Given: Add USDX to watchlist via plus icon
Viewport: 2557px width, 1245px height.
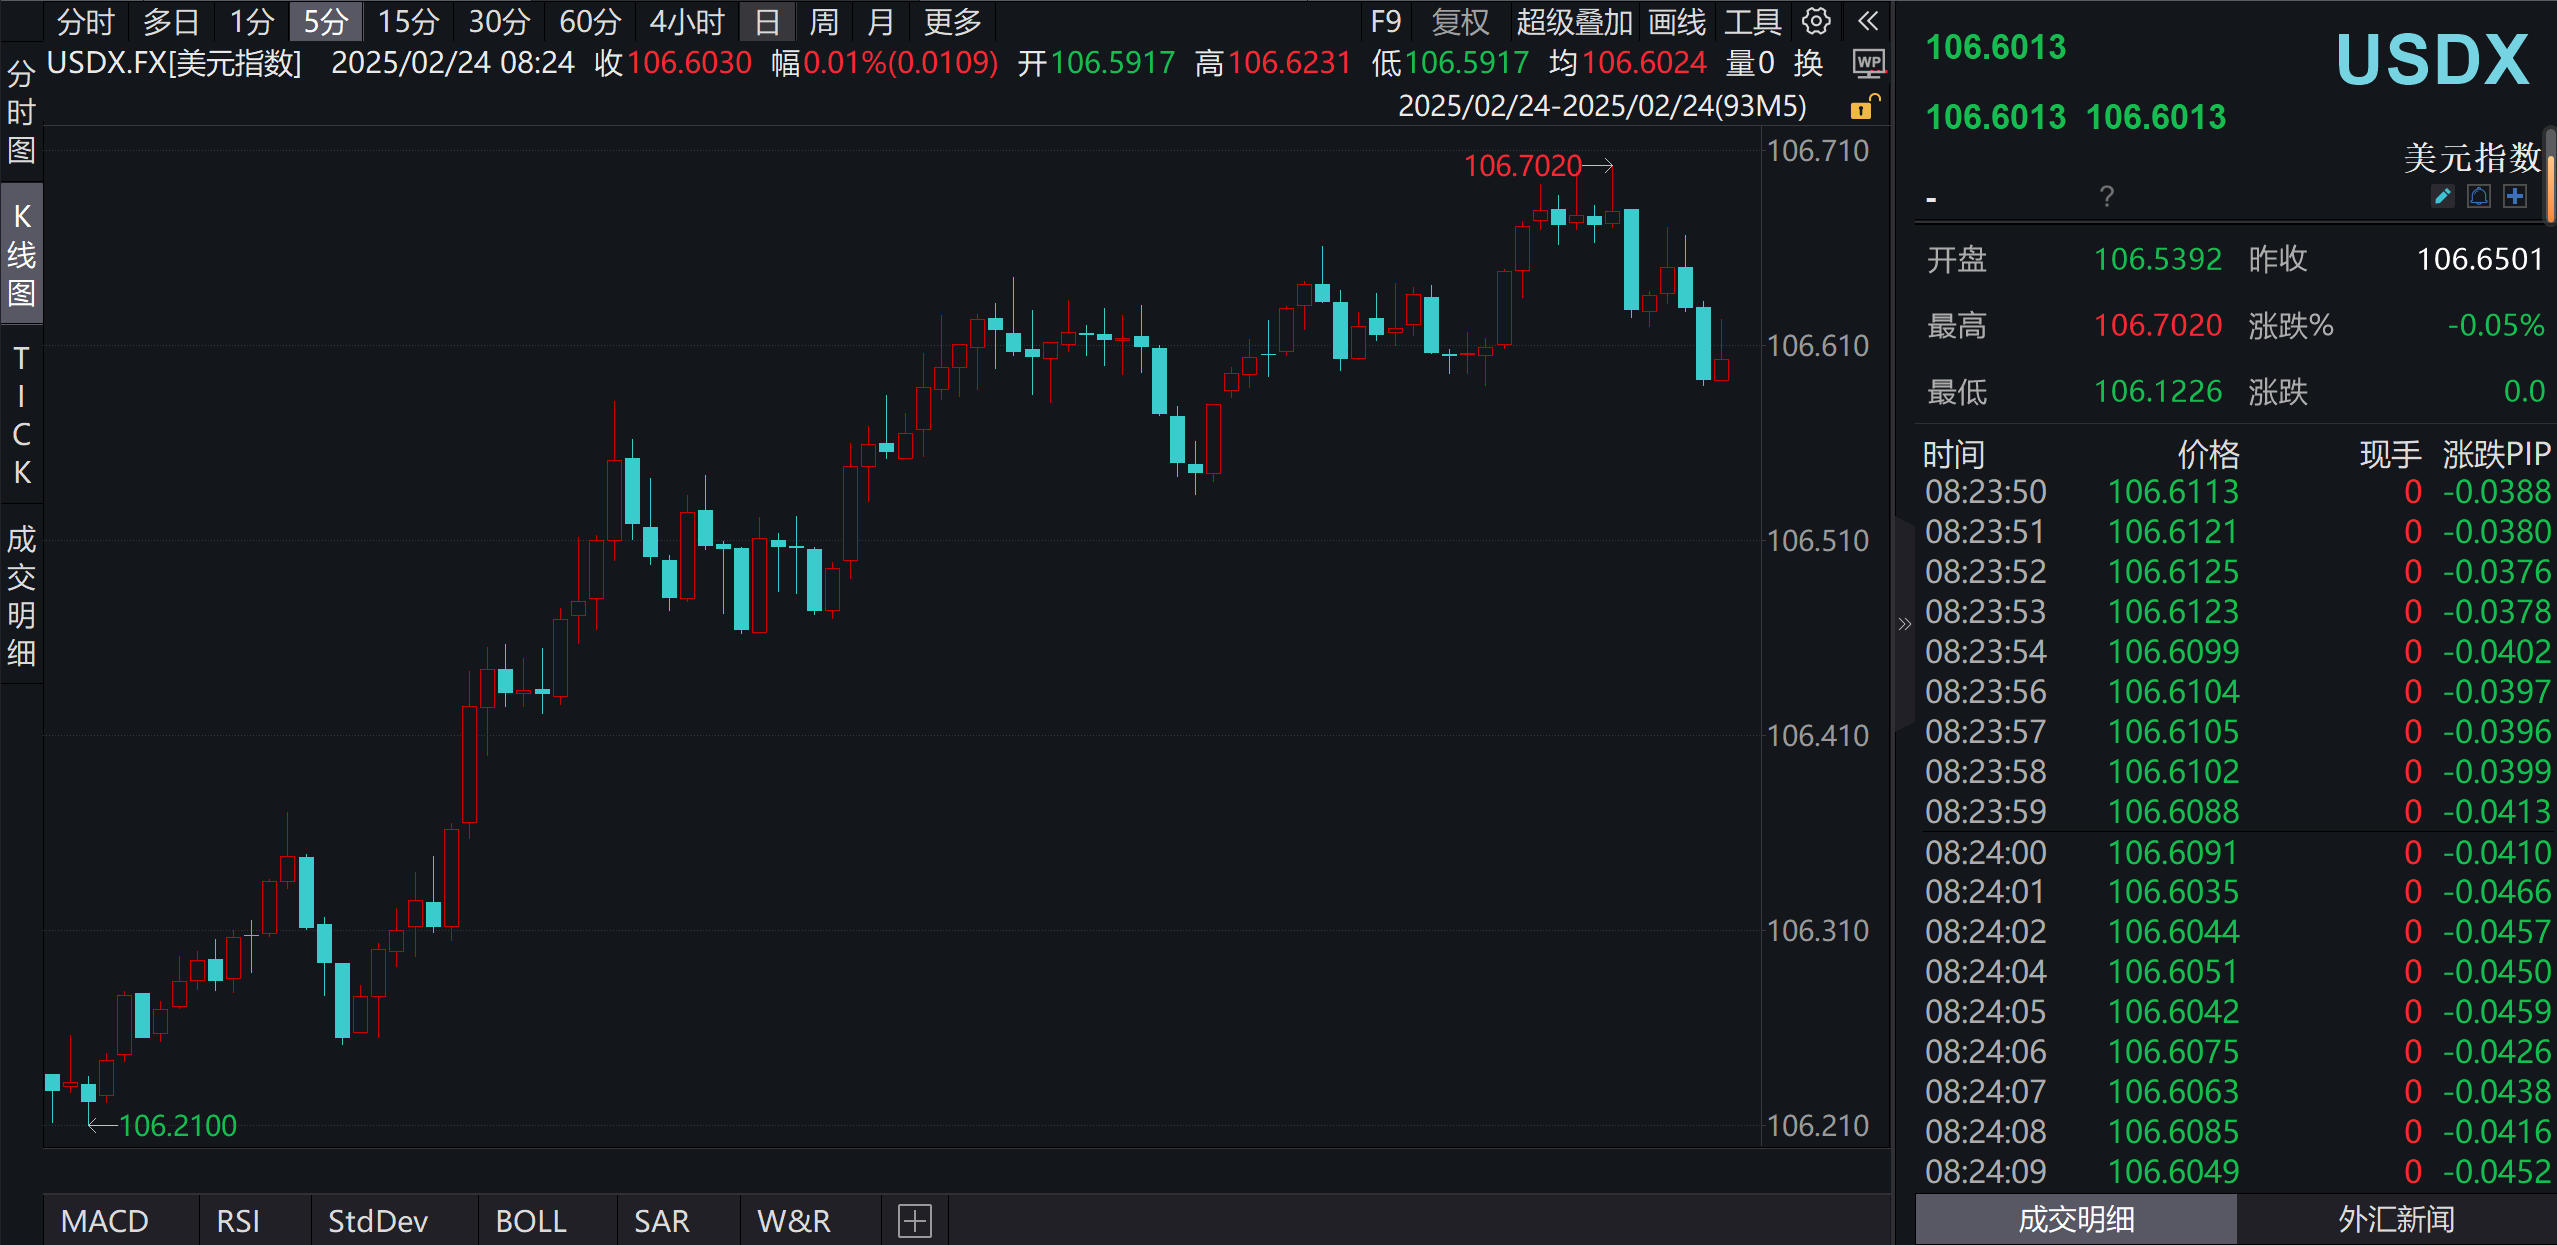Looking at the screenshot, I should 2515,196.
